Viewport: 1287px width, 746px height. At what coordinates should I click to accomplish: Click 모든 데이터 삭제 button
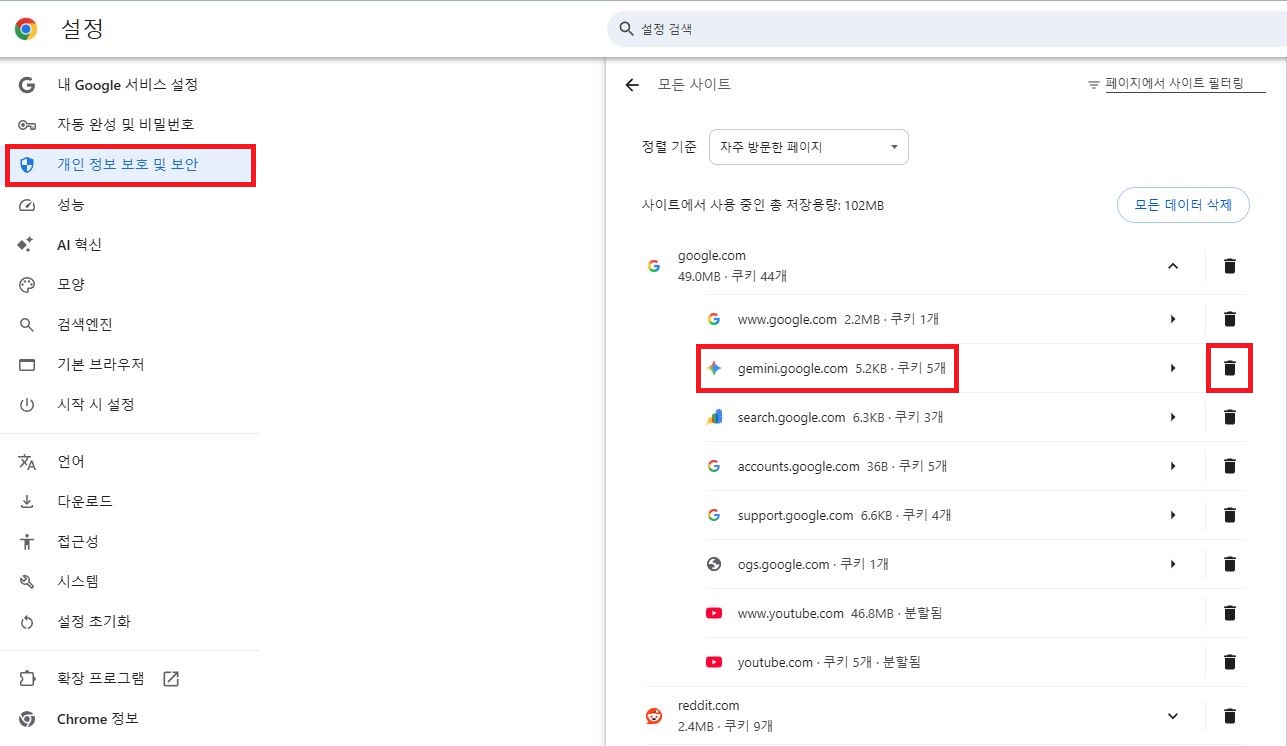click(1183, 205)
